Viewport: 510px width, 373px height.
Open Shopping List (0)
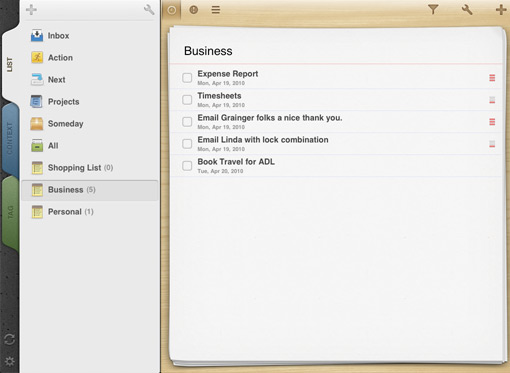[x=90, y=168]
